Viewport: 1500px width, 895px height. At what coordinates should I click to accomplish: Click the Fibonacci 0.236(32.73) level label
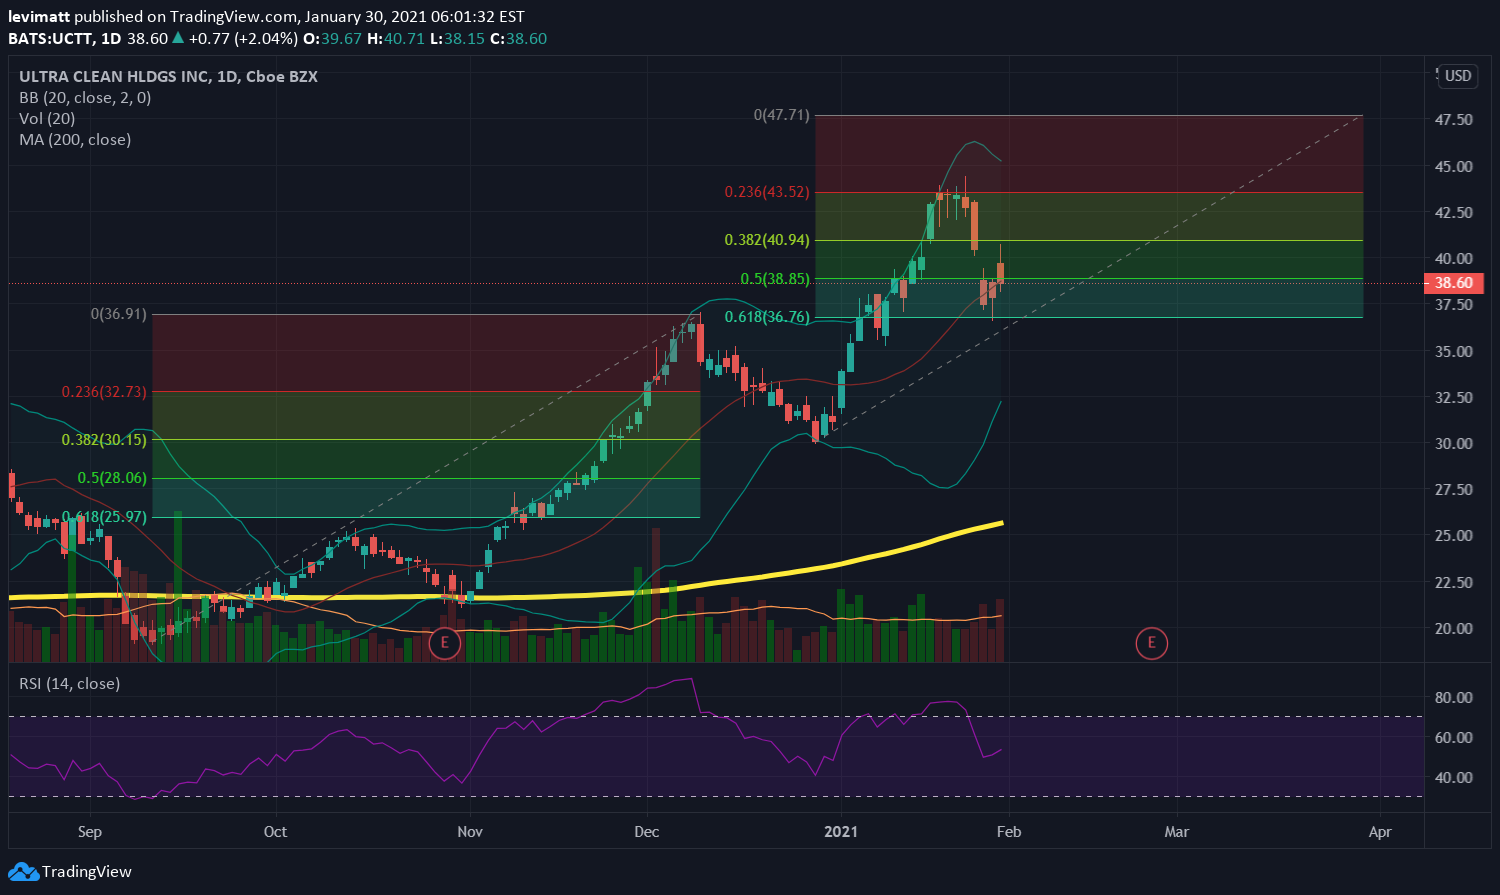(105, 392)
